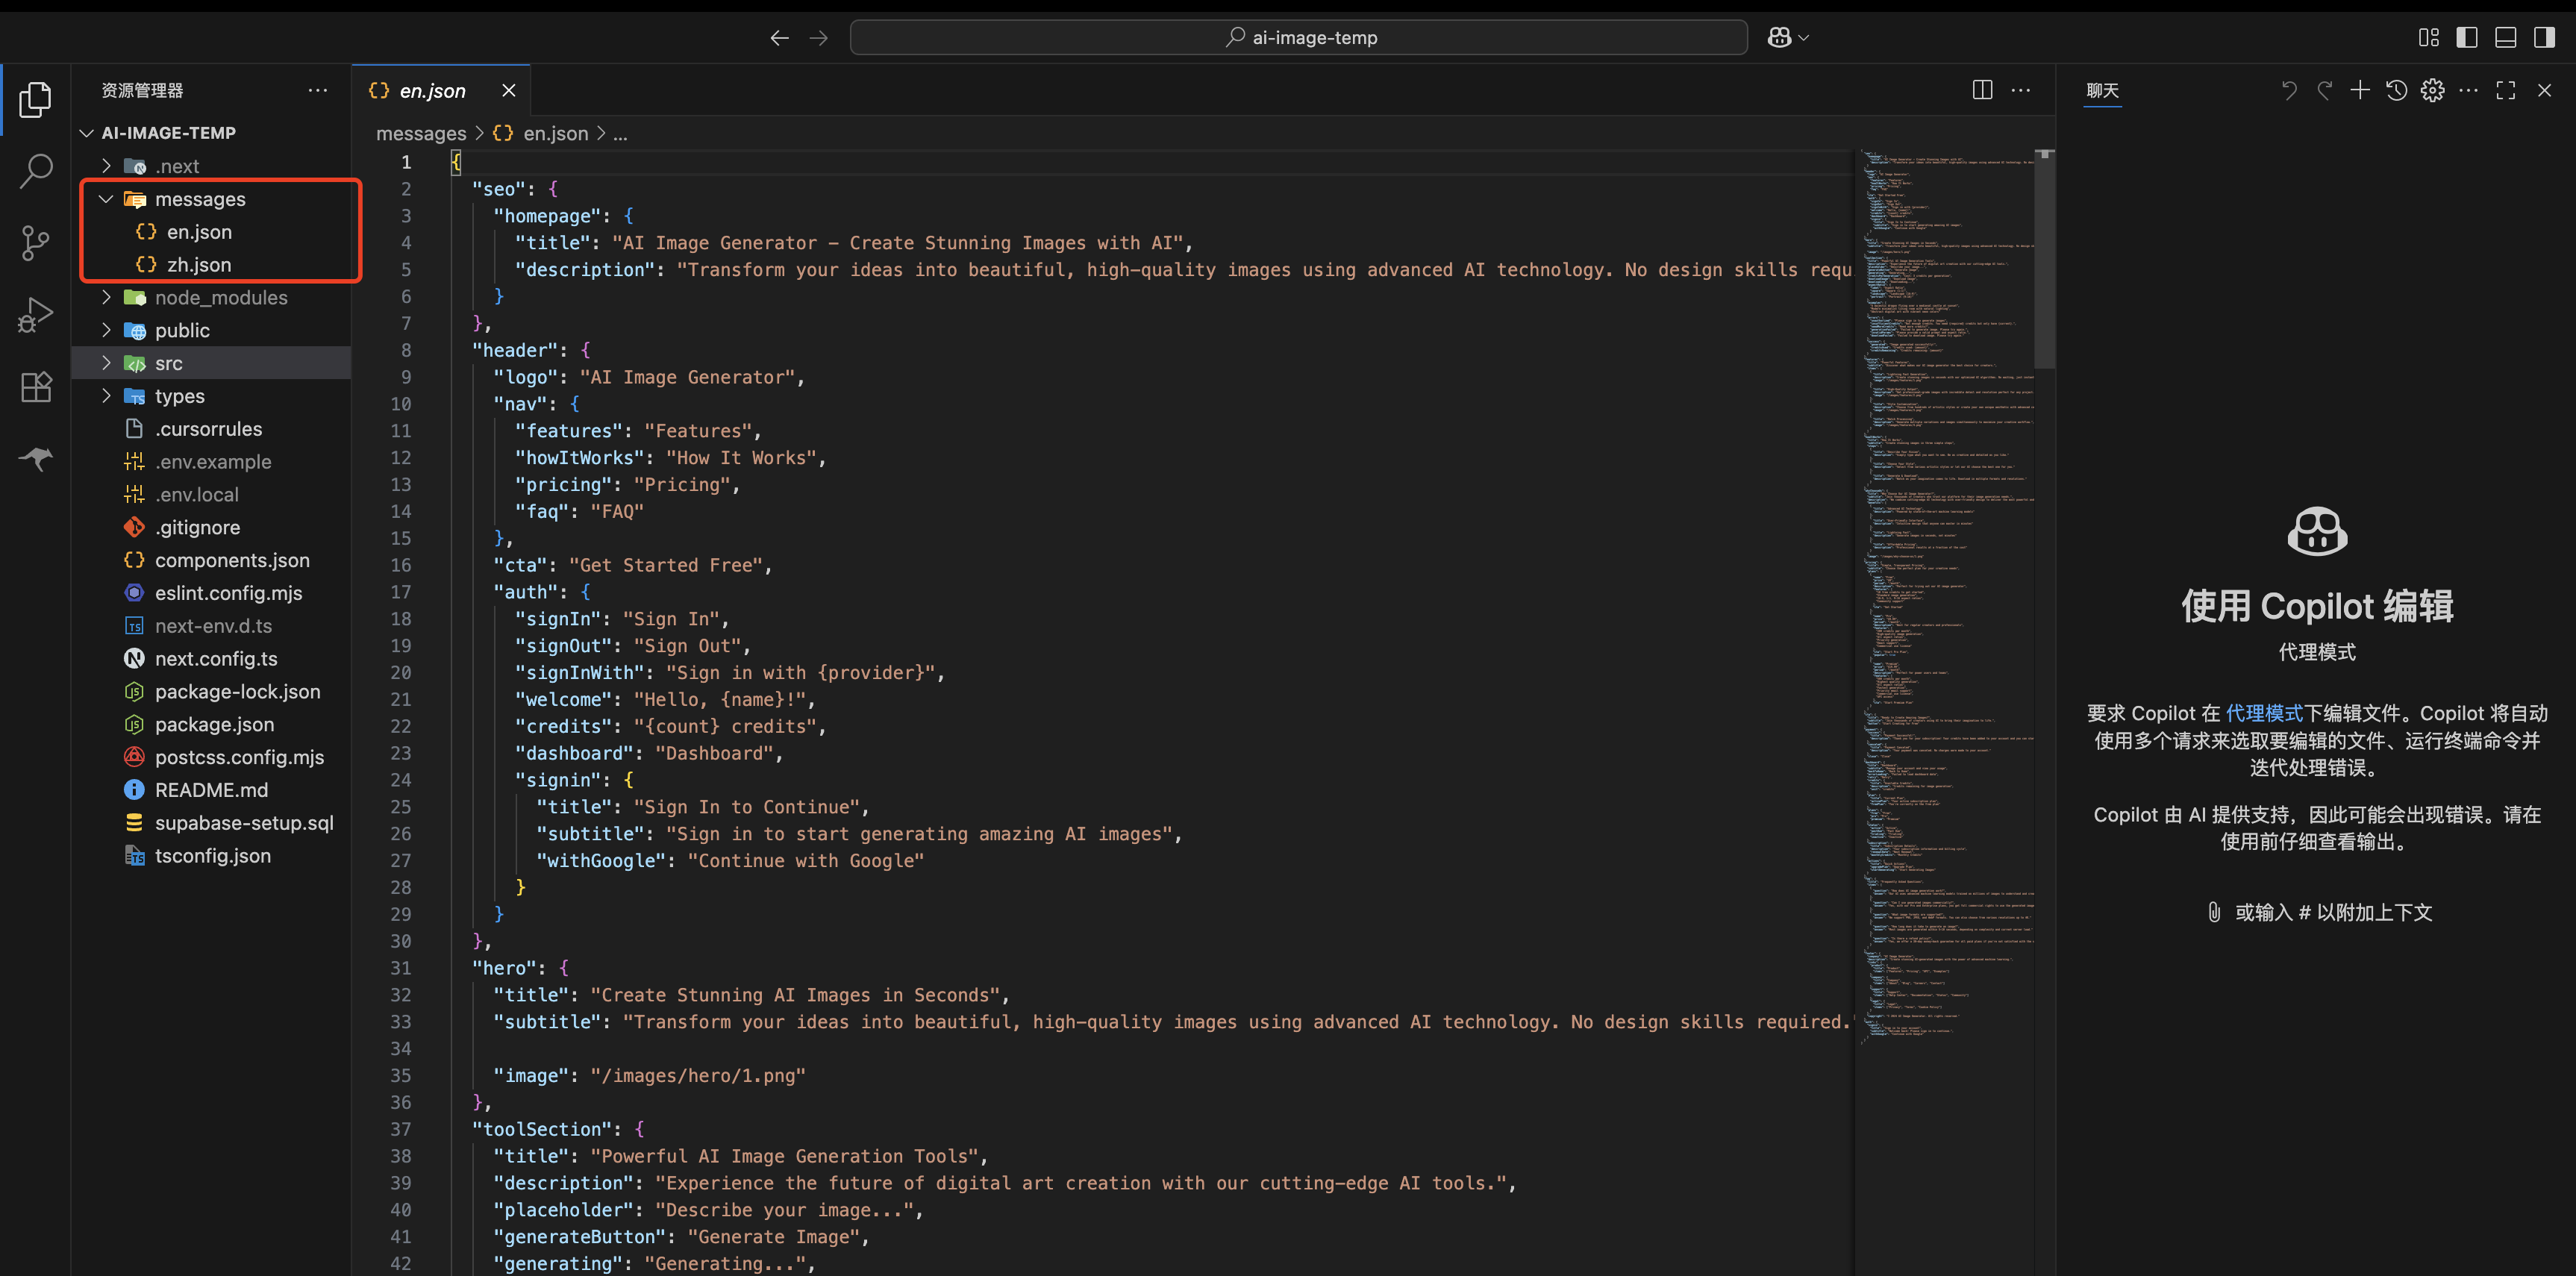Image resolution: width=2576 pixels, height=1276 pixels.
Task: Open postcss.config.mjs file
Action: point(213,757)
